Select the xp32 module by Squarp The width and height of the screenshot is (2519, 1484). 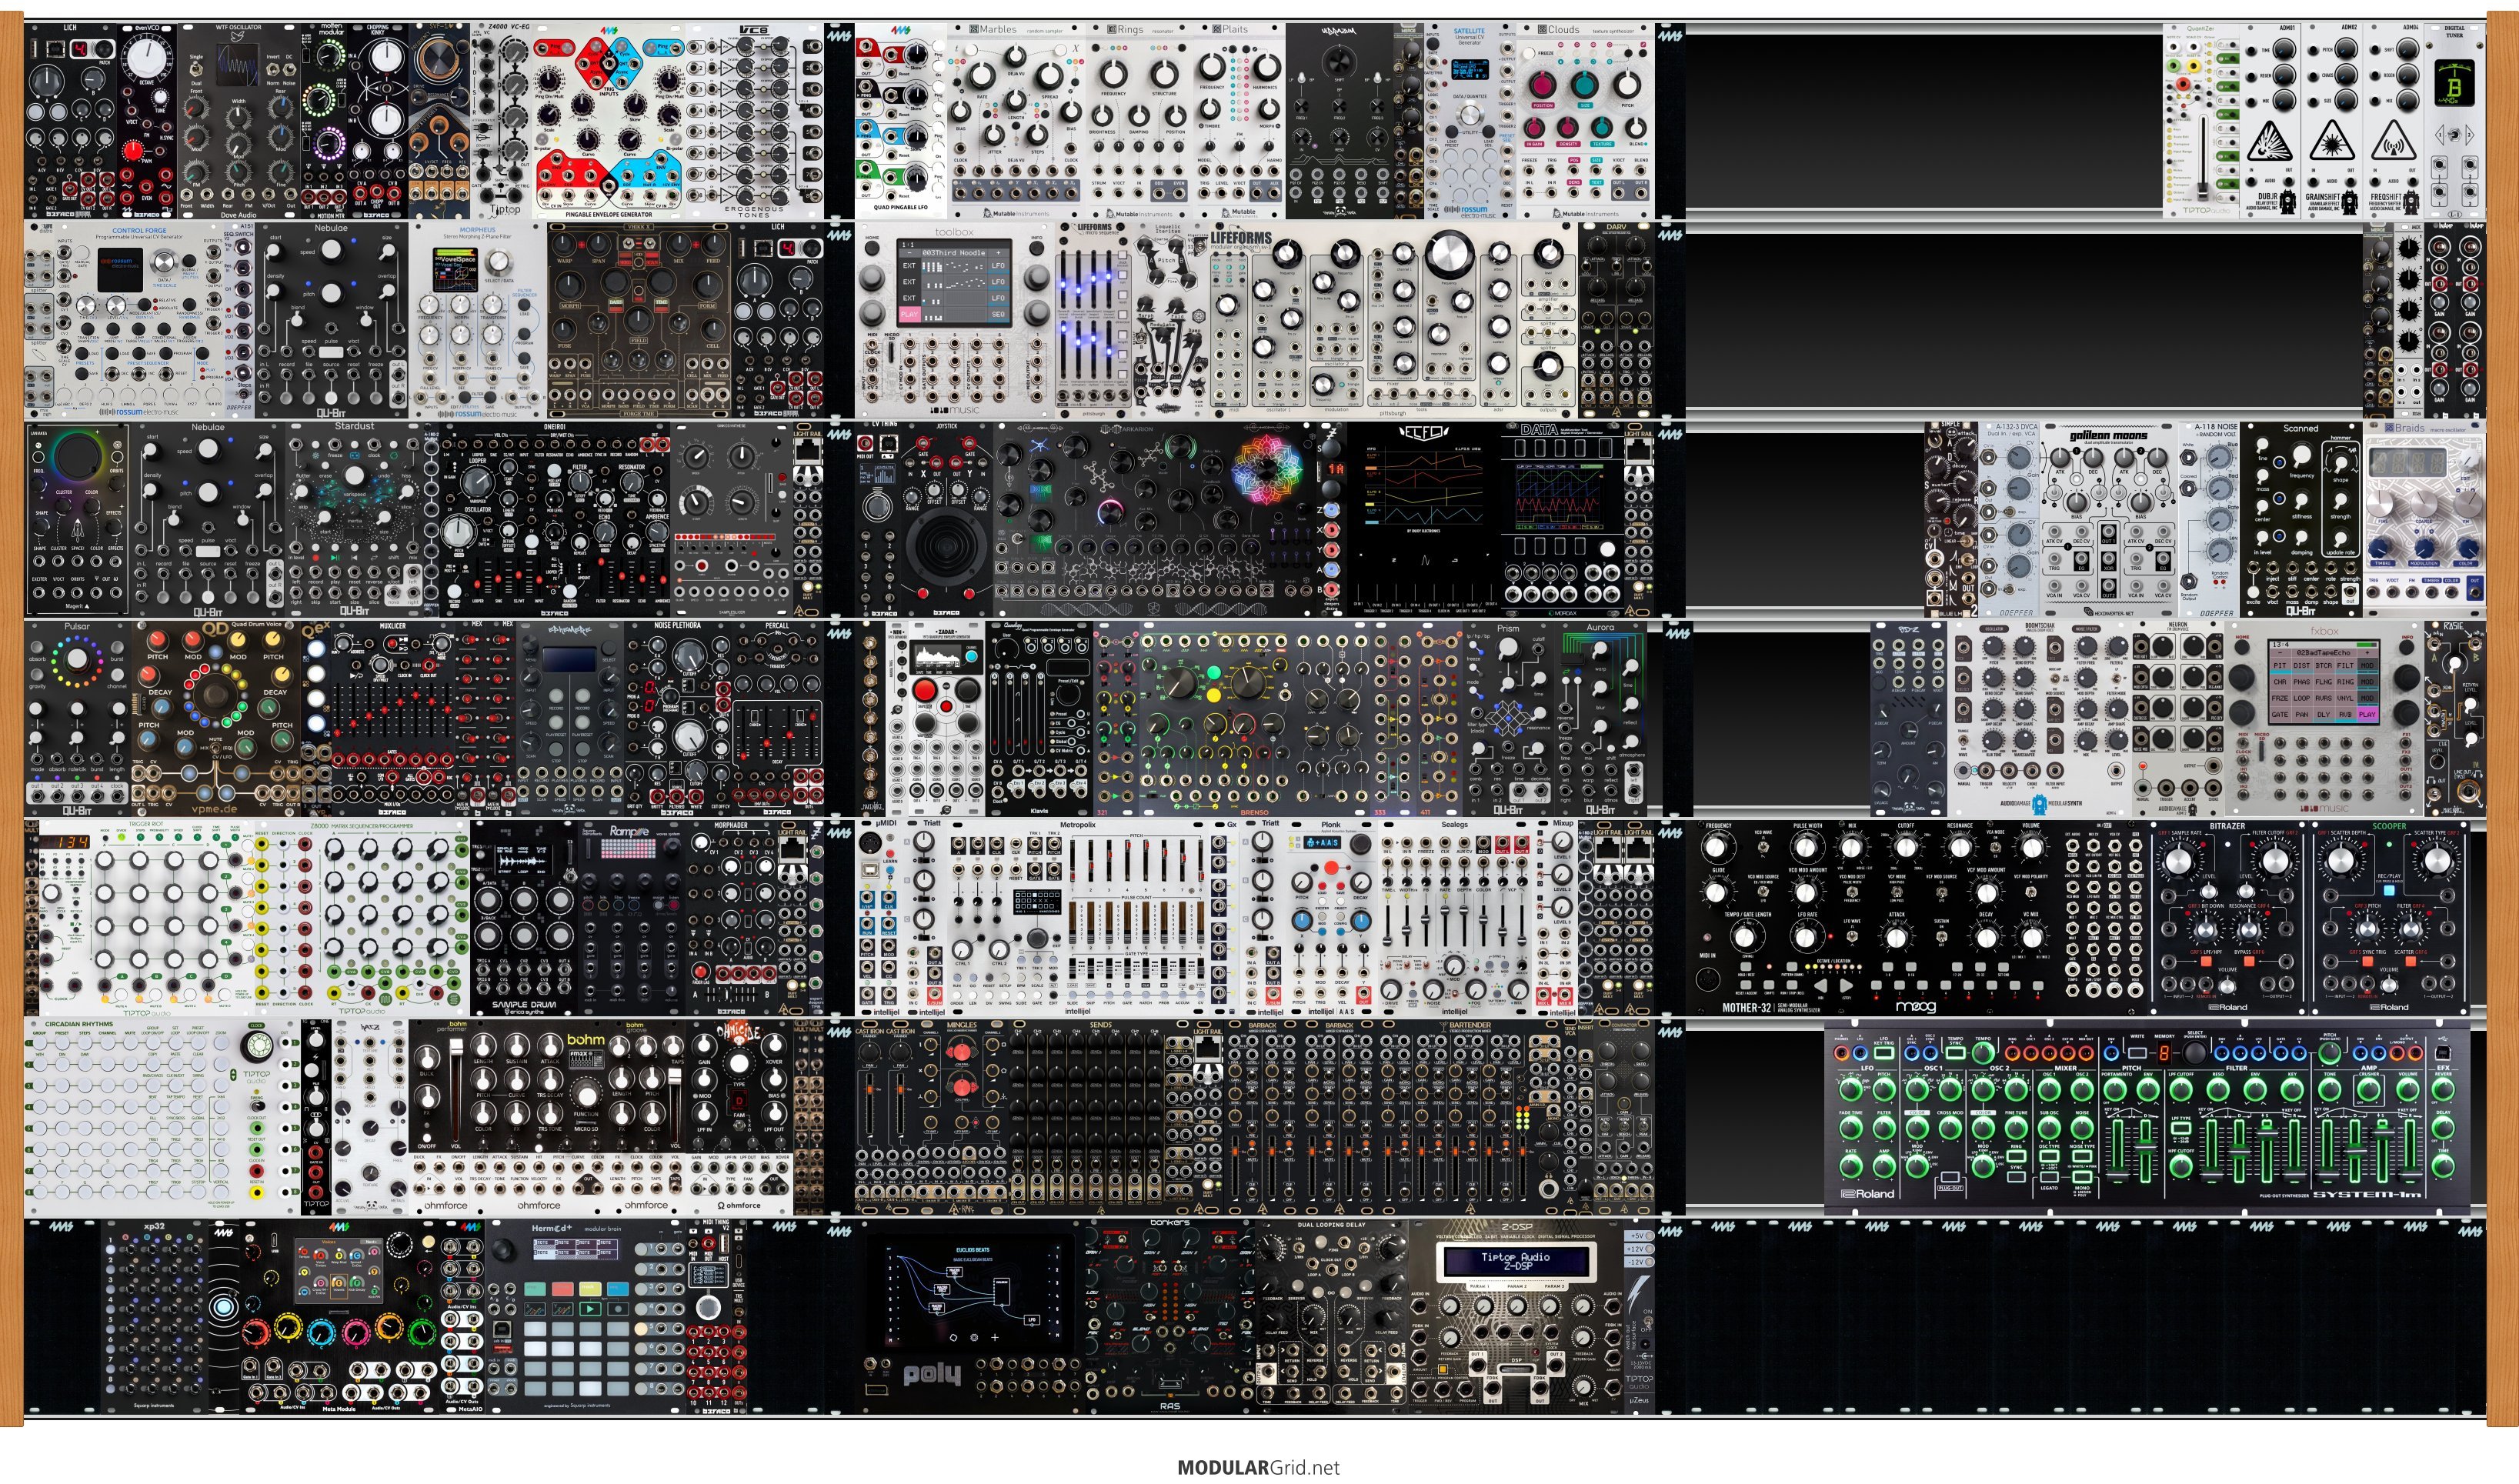point(155,1316)
